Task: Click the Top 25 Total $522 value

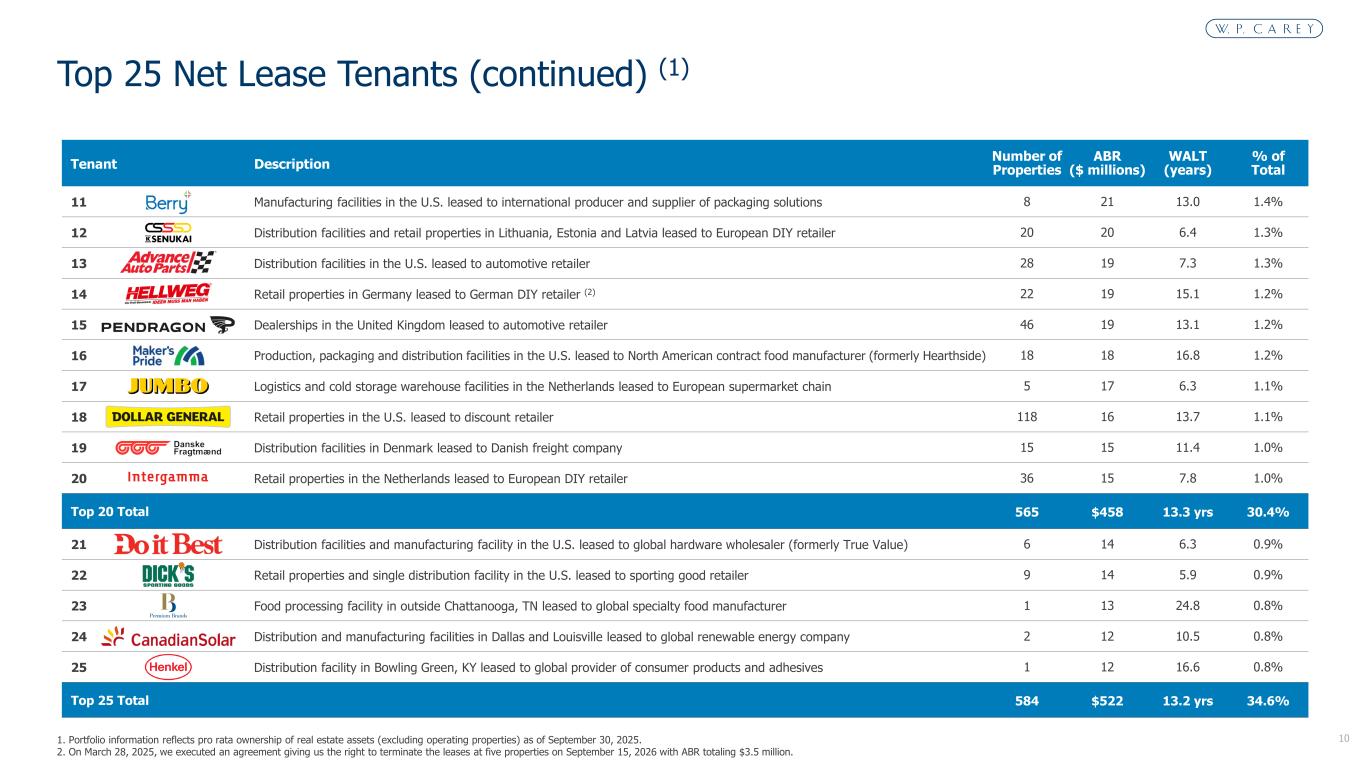Action: [x=1107, y=701]
